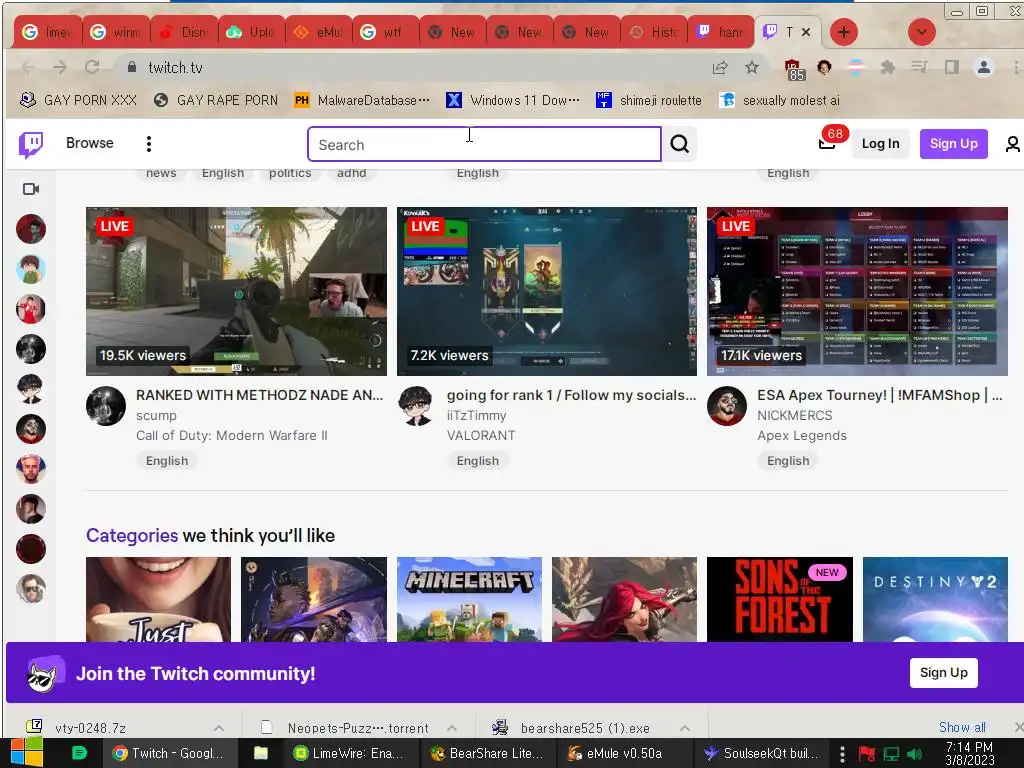
Task: Click the camera icon atop the Twitch sidebar
Action: point(31,189)
